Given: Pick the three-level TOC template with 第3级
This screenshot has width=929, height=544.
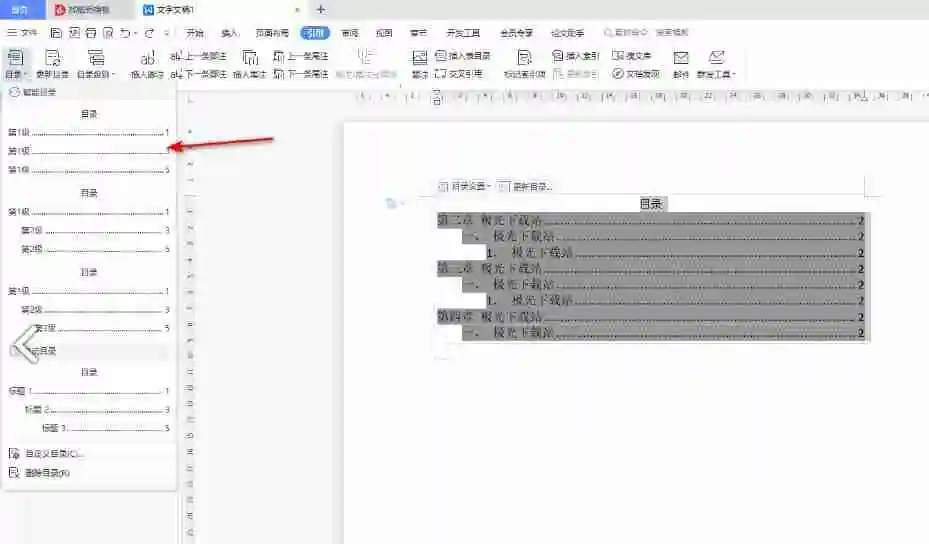Looking at the screenshot, I should (89, 301).
